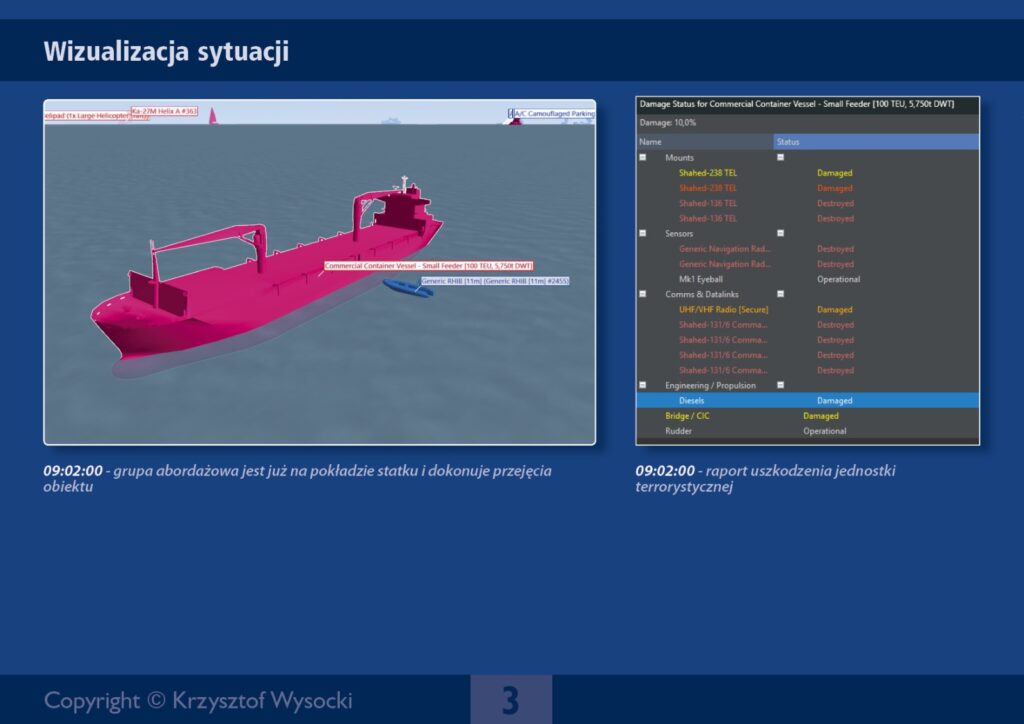Select the Mk1 Eyeball sensor row
Viewport: 1024px width, 724px height.
[x=700, y=279]
